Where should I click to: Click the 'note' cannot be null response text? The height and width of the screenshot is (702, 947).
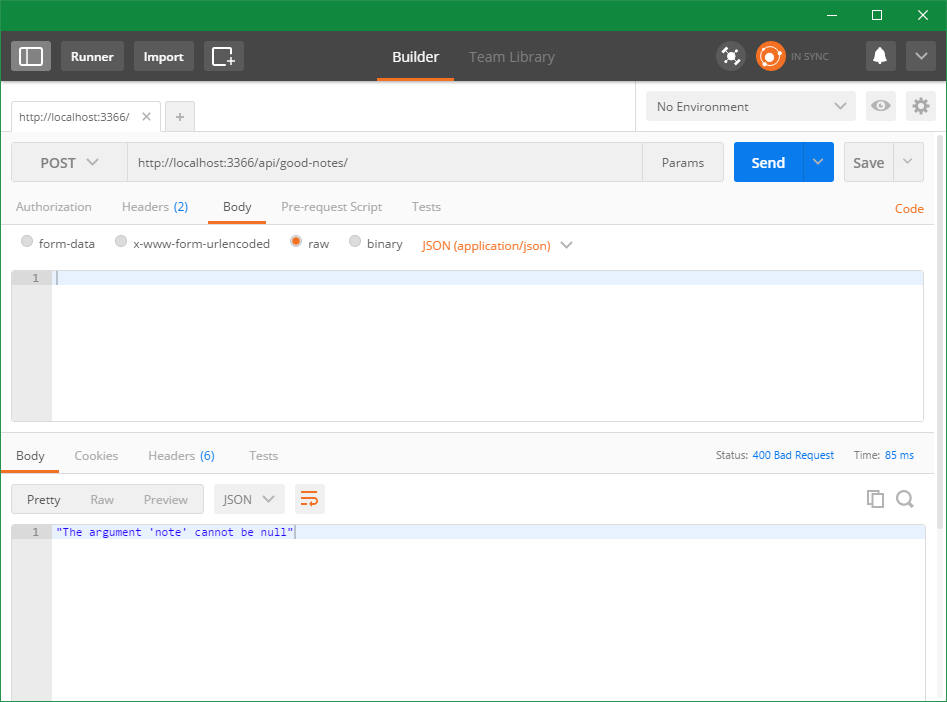[175, 532]
